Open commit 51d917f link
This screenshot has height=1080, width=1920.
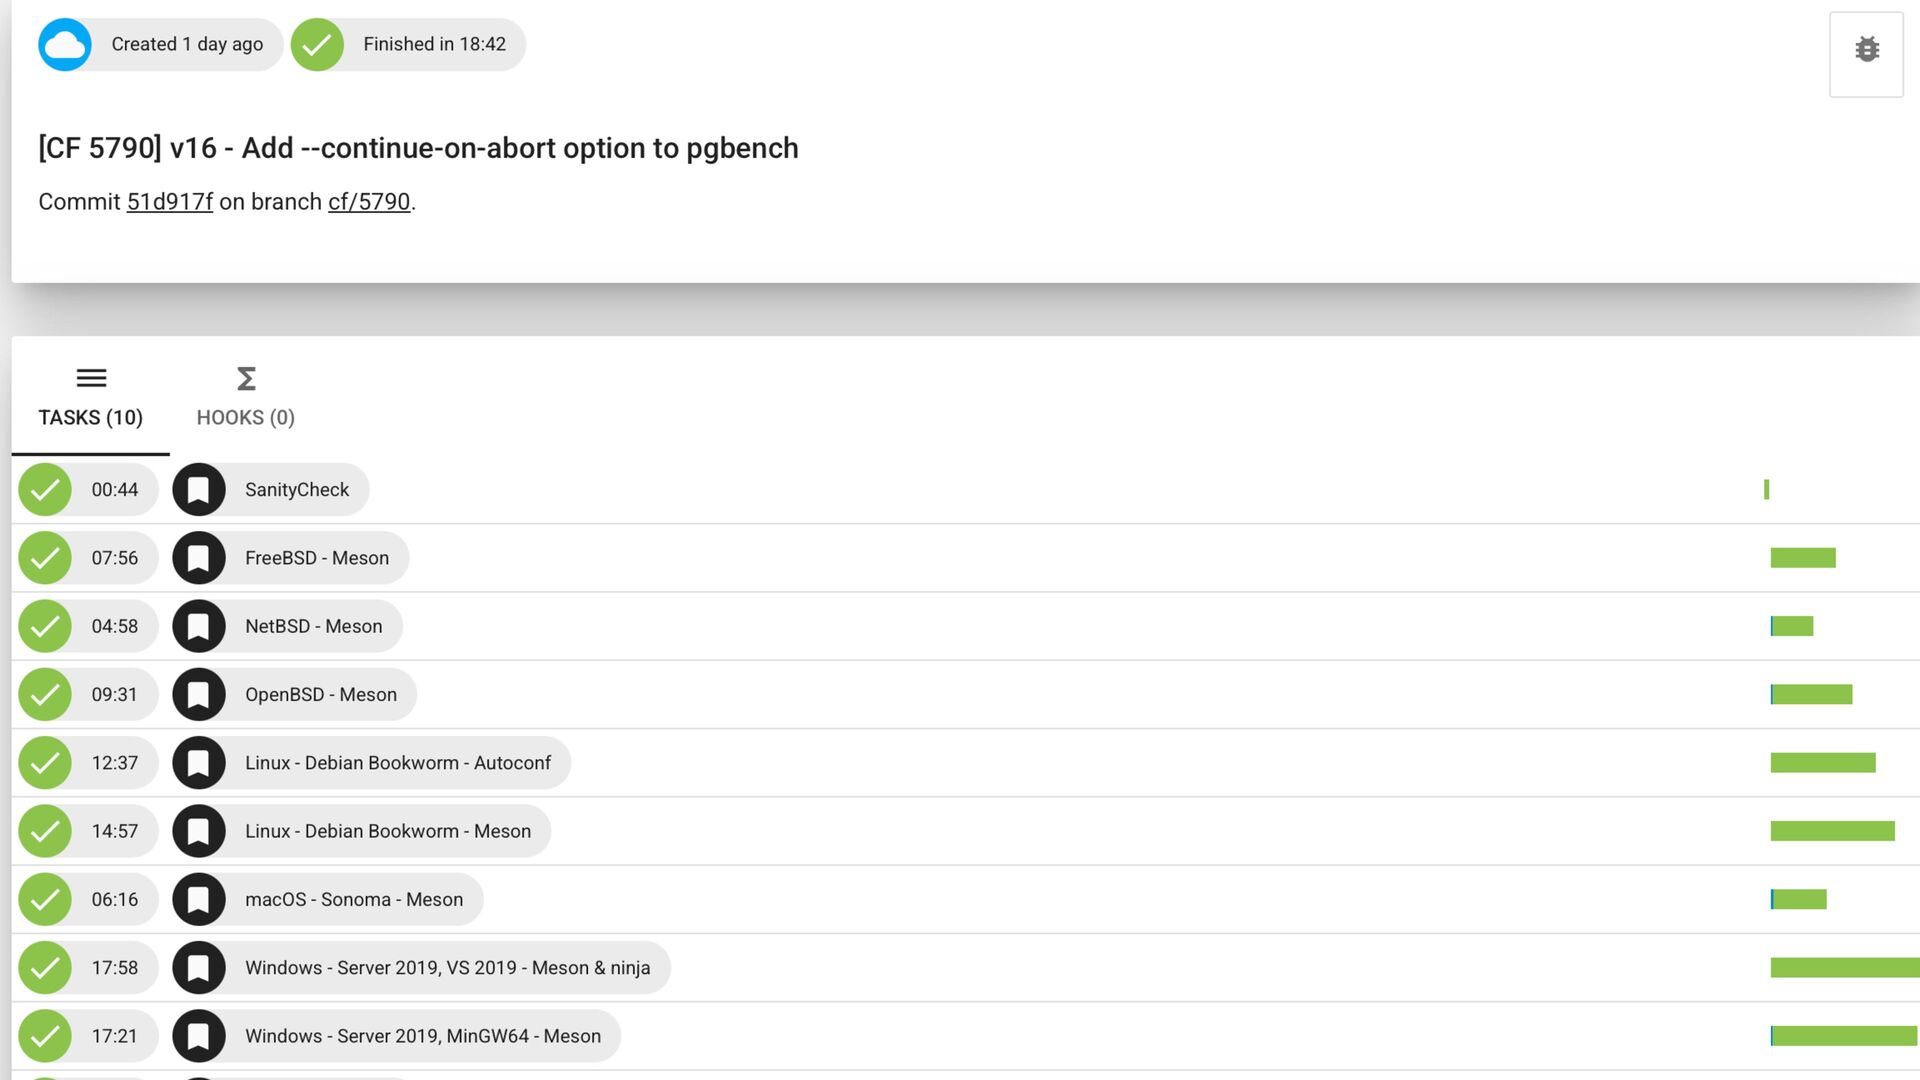(169, 202)
